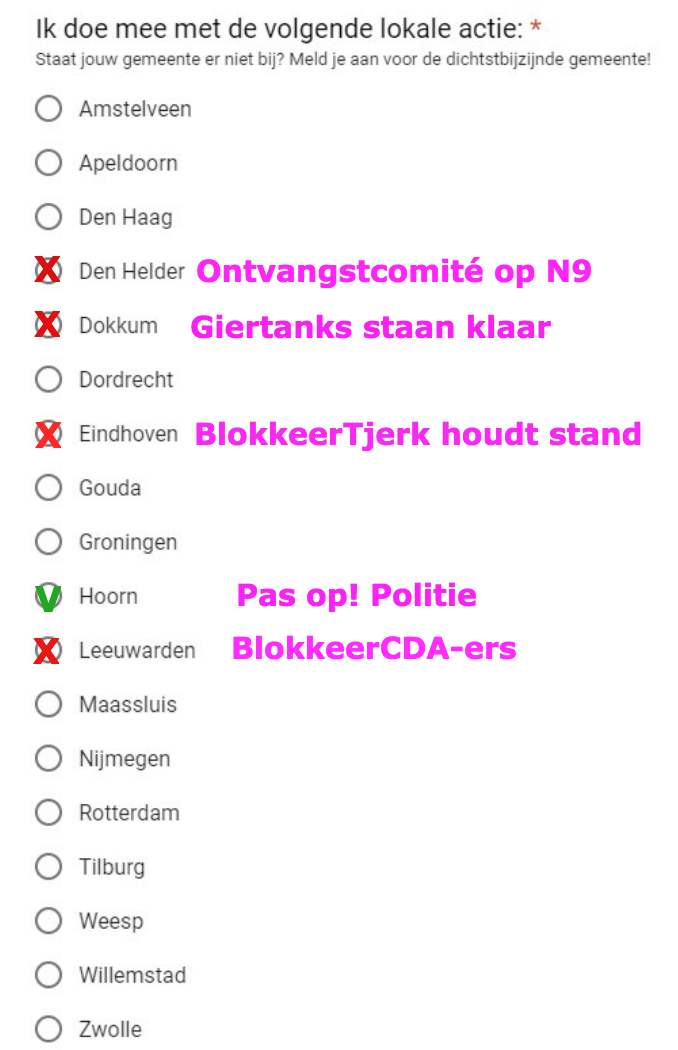This screenshot has height=1050, width=678.
Task: Pick the Maassluis option
Action: [x=48, y=704]
